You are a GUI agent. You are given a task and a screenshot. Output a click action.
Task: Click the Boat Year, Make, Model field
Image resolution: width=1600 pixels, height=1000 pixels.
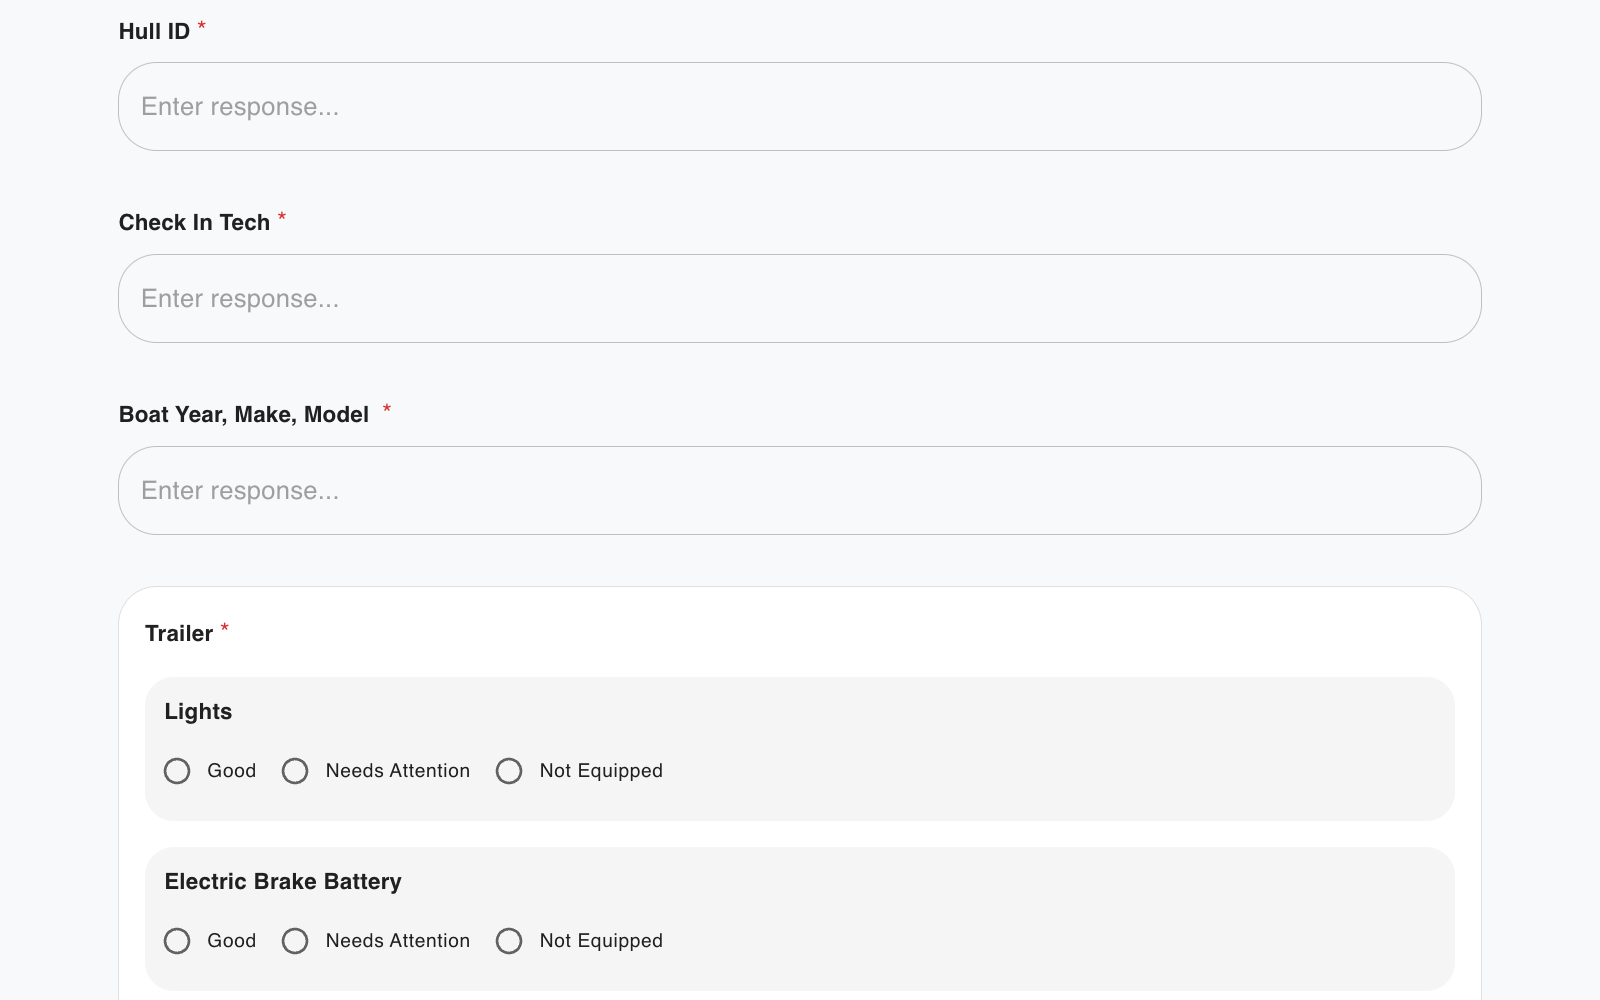pyautogui.click(x=799, y=491)
